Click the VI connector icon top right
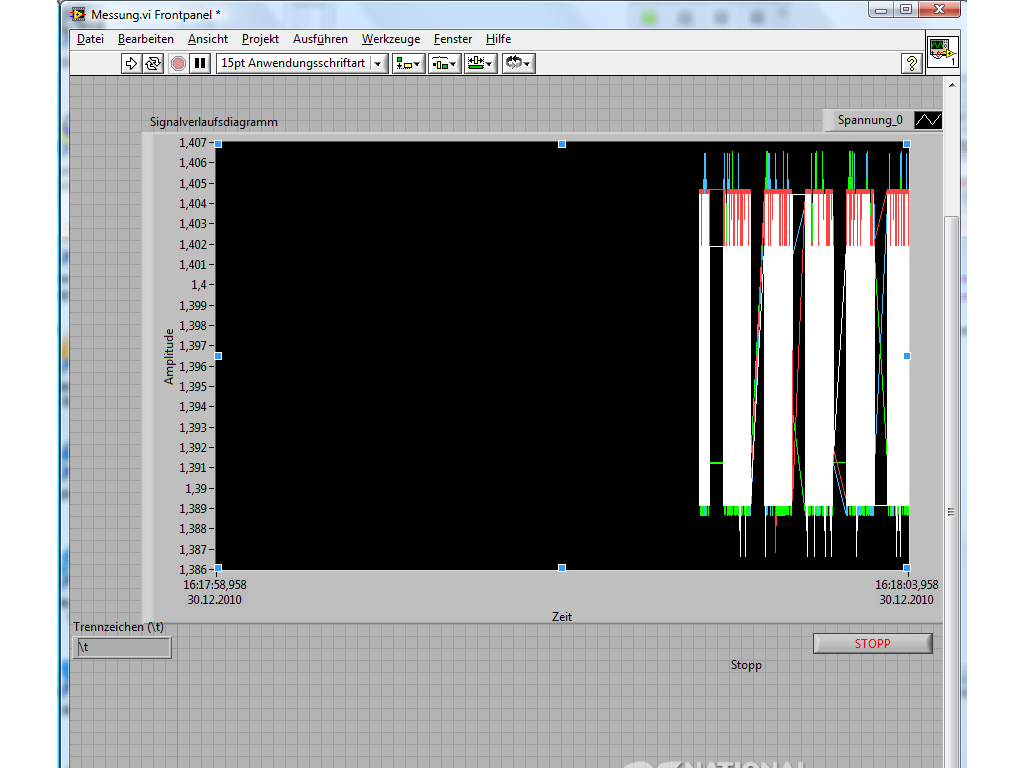Screen dimensions: 1024x768 pyautogui.click(x=942, y=51)
